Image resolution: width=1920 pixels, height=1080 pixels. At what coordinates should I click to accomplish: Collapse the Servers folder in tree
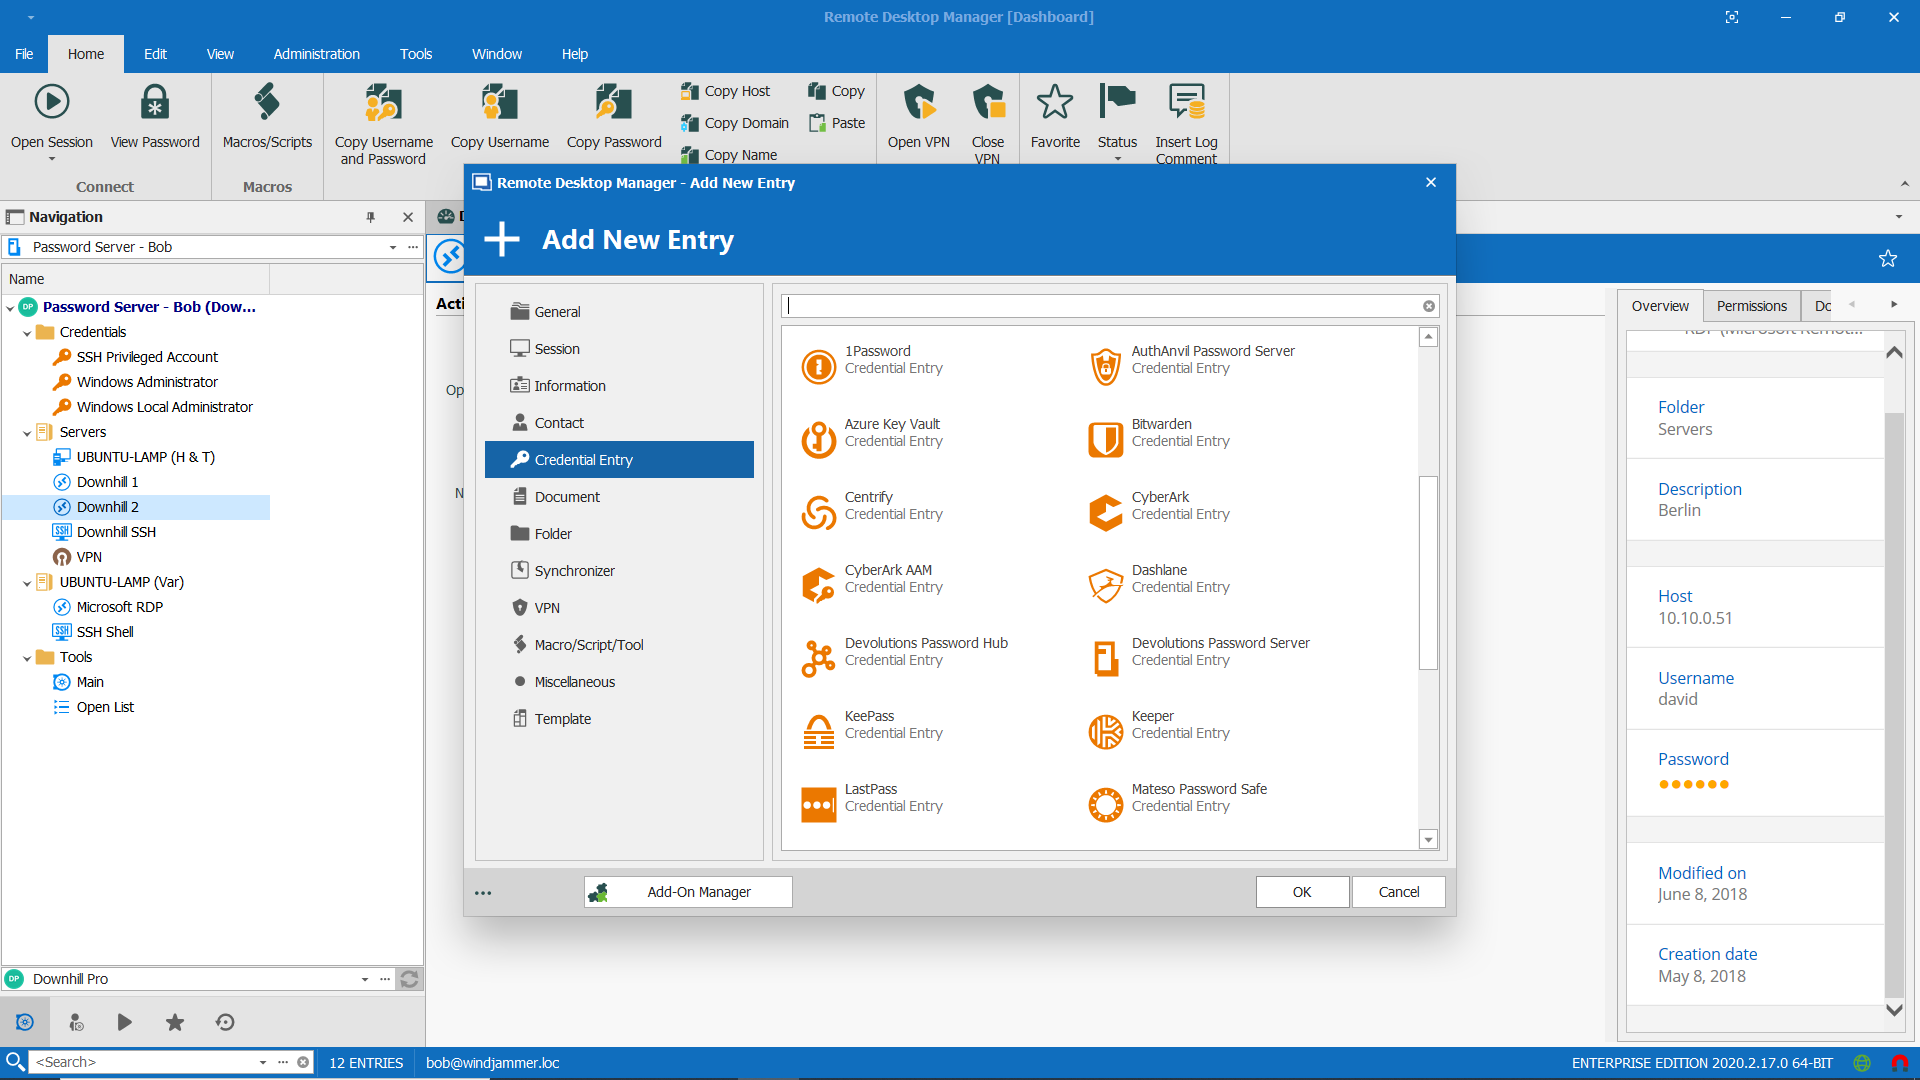click(27, 433)
